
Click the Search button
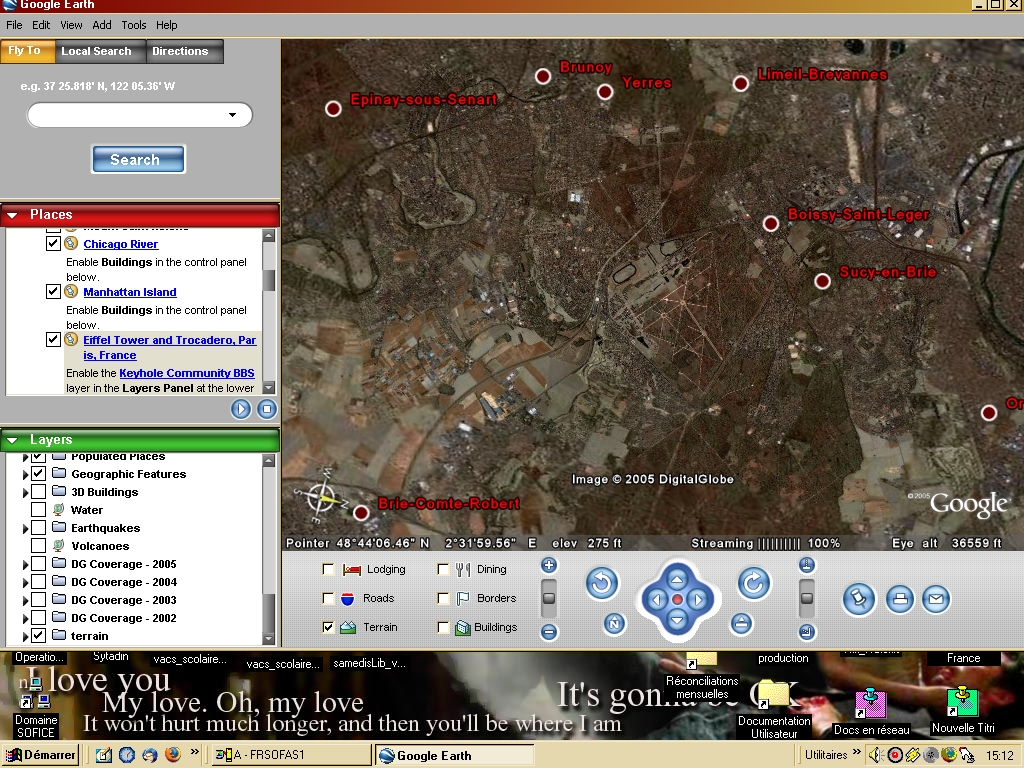coord(138,159)
